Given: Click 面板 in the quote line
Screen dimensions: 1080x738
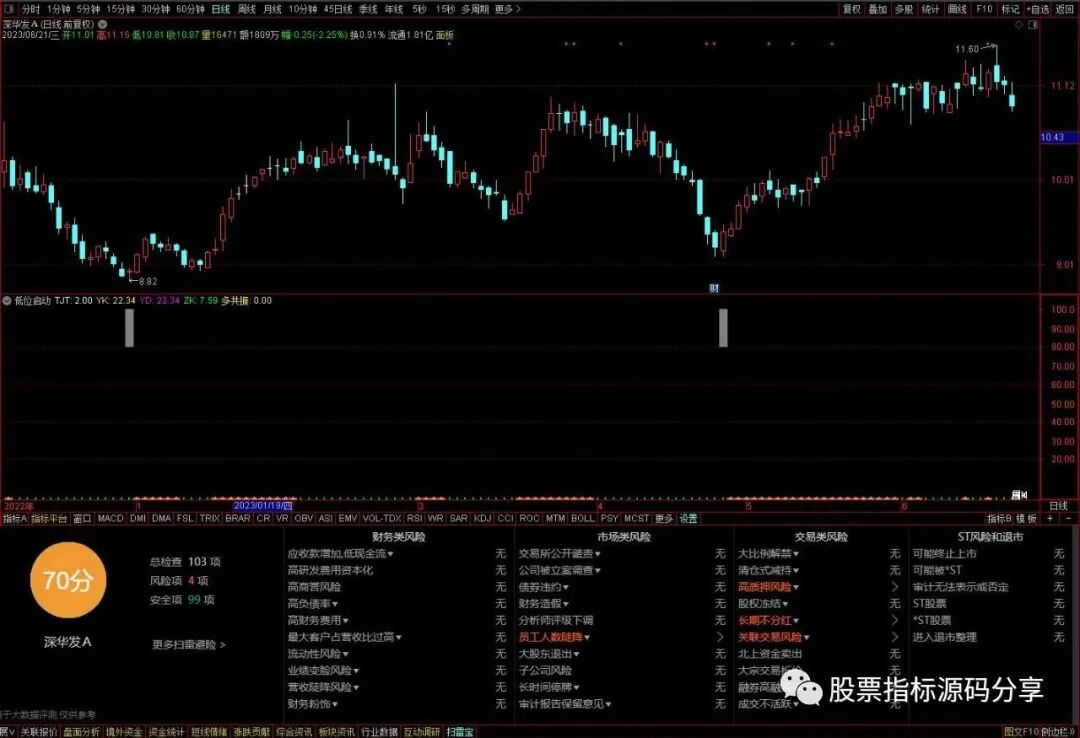Looking at the screenshot, I should click(x=445, y=34).
